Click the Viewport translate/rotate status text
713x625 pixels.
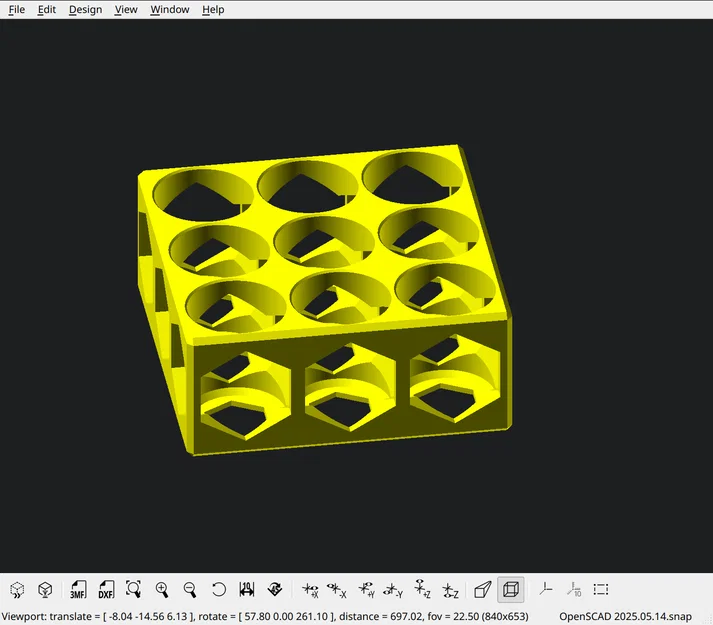(265, 616)
